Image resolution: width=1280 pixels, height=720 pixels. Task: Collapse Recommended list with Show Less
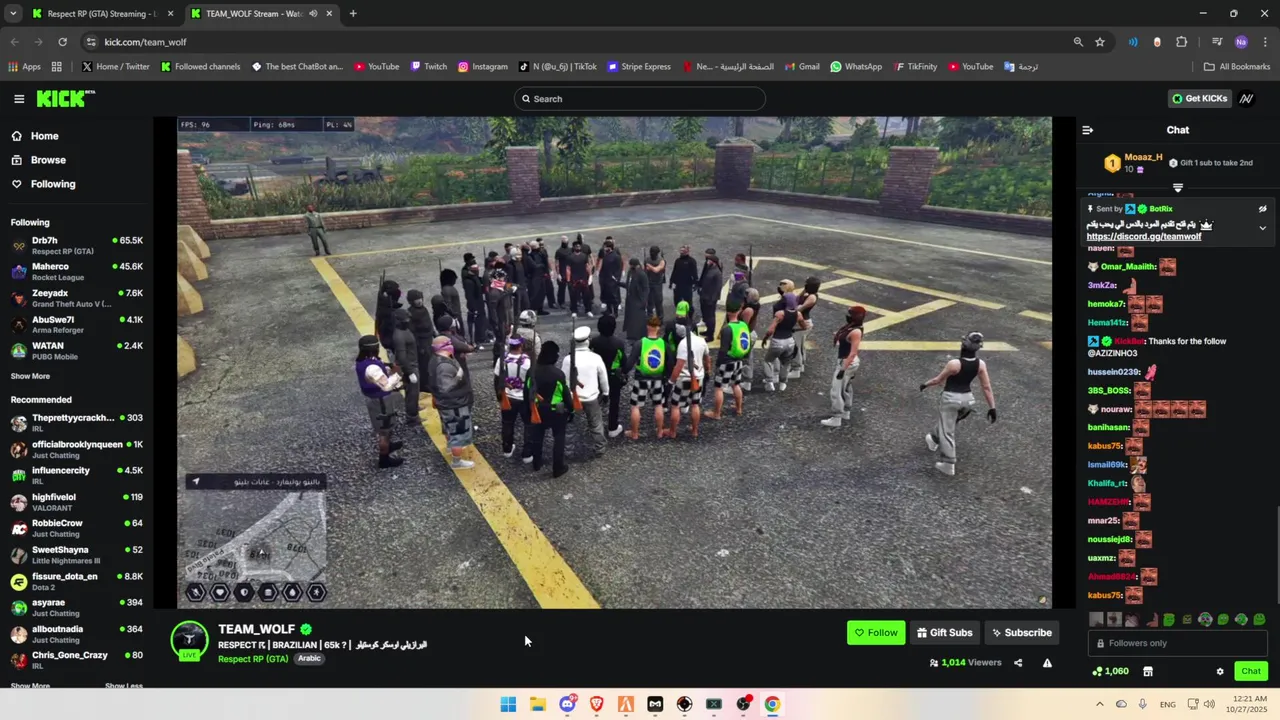coord(124,686)
